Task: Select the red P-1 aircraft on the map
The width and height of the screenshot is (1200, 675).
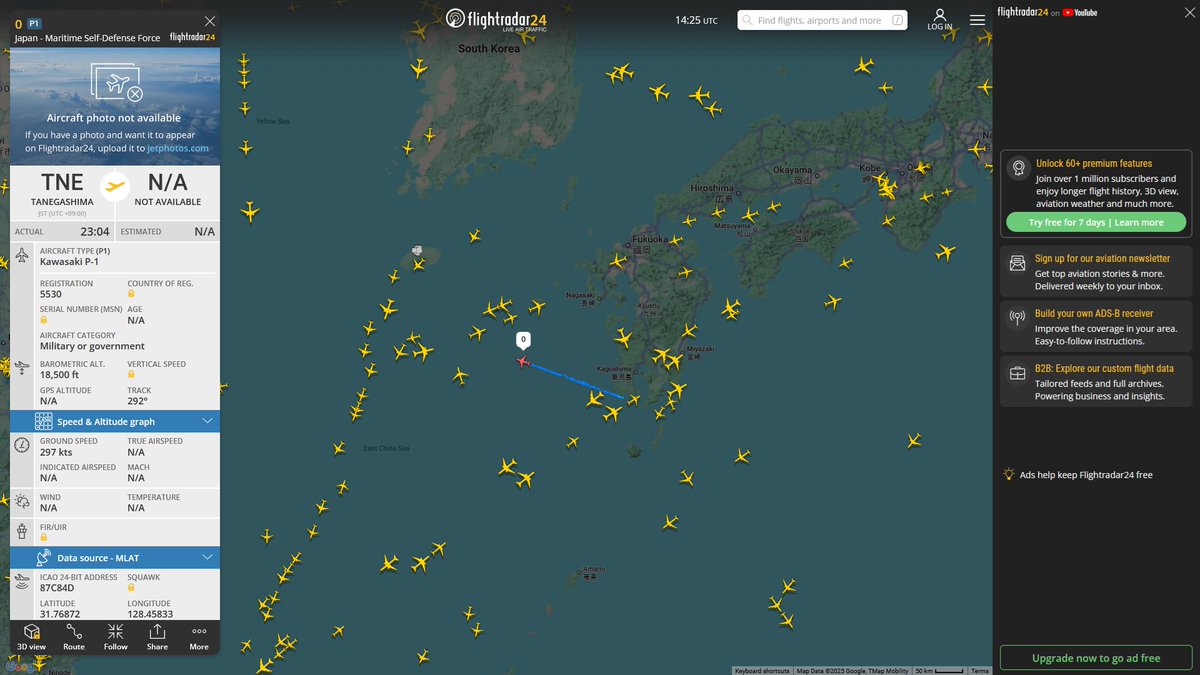Action: (x=522, y=361)
